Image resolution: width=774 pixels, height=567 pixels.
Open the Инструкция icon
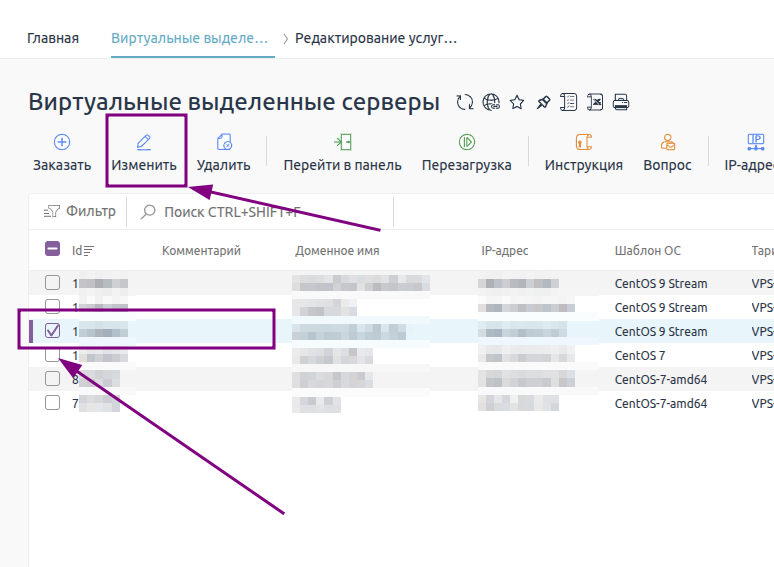(x=583, y=142)
